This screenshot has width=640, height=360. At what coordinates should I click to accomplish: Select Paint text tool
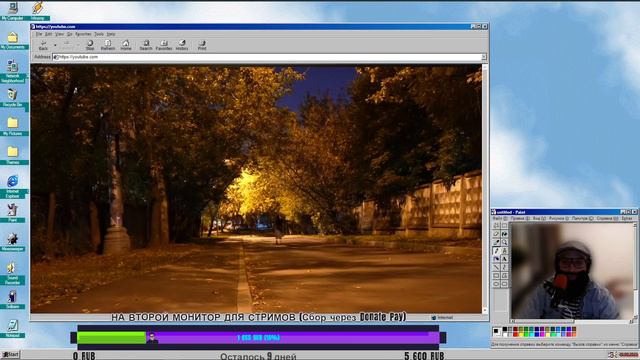pos(504,259)
